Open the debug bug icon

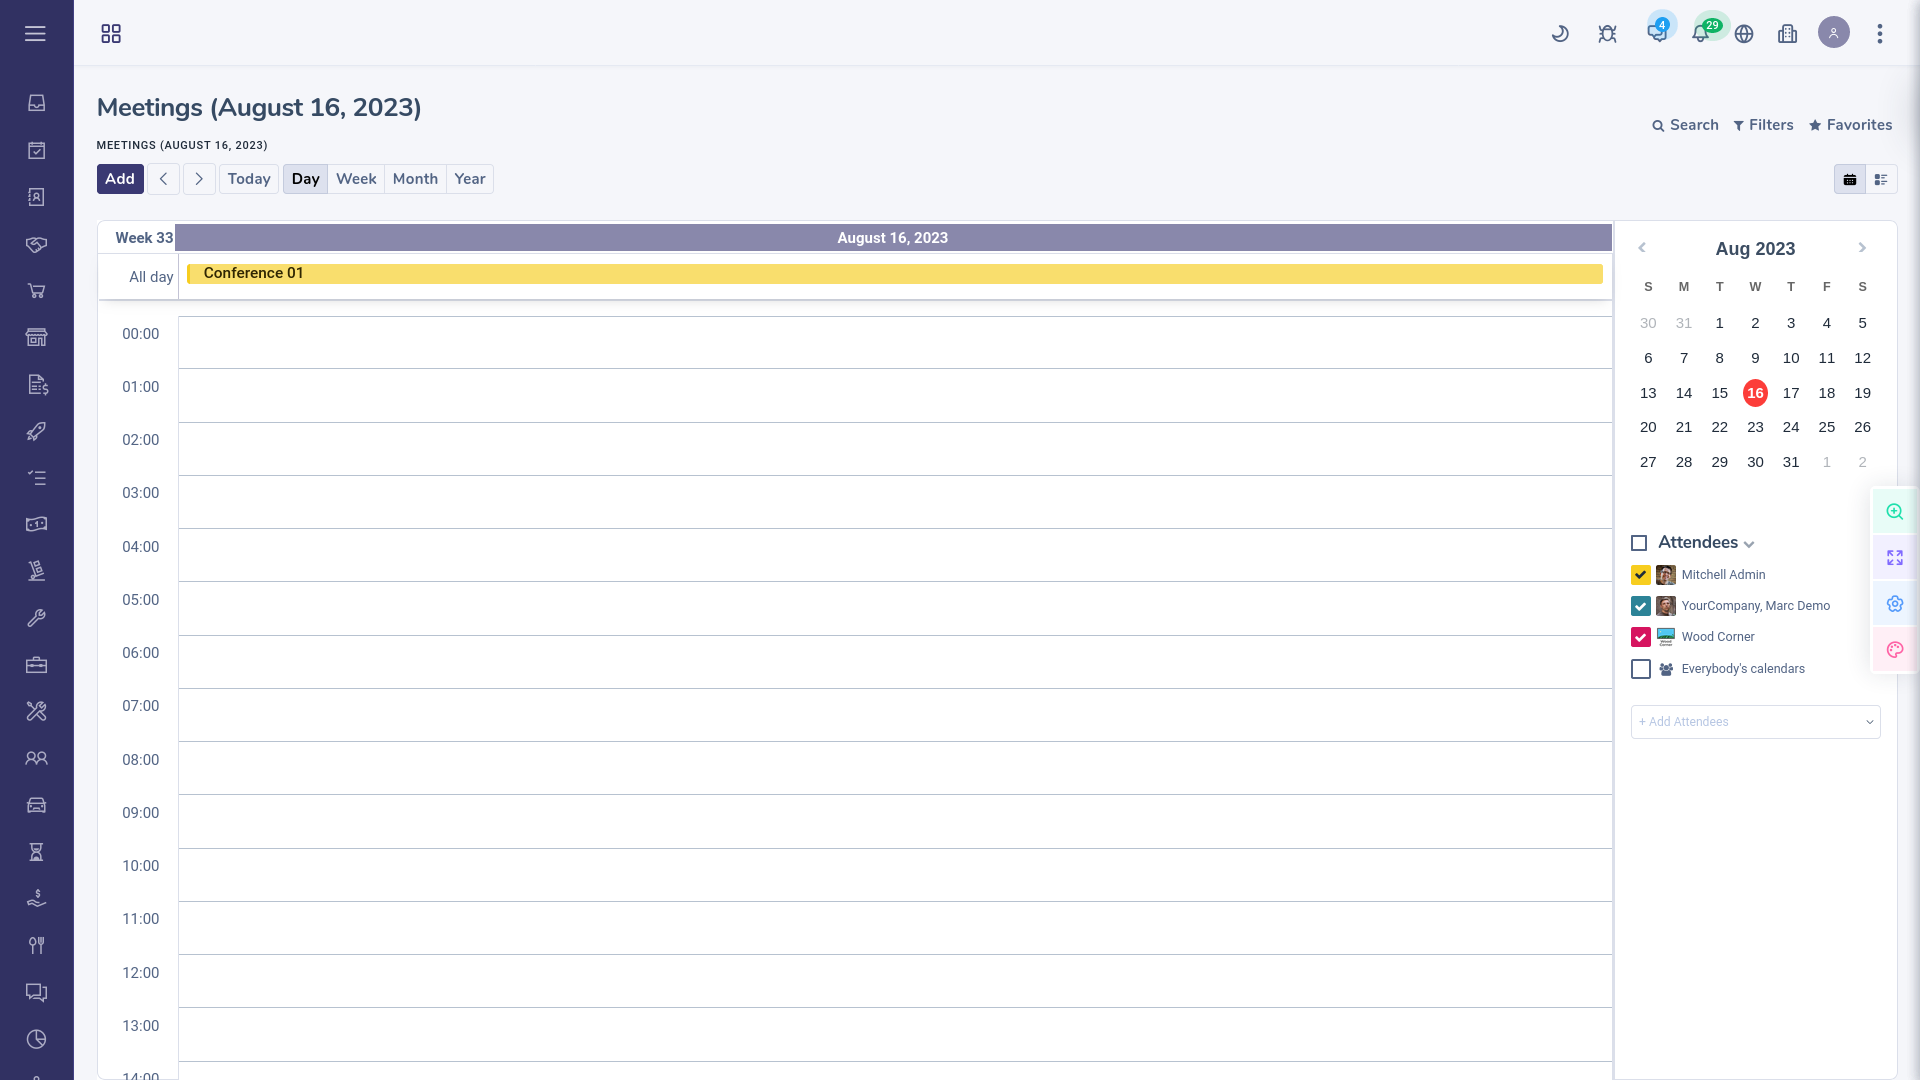1607,33
